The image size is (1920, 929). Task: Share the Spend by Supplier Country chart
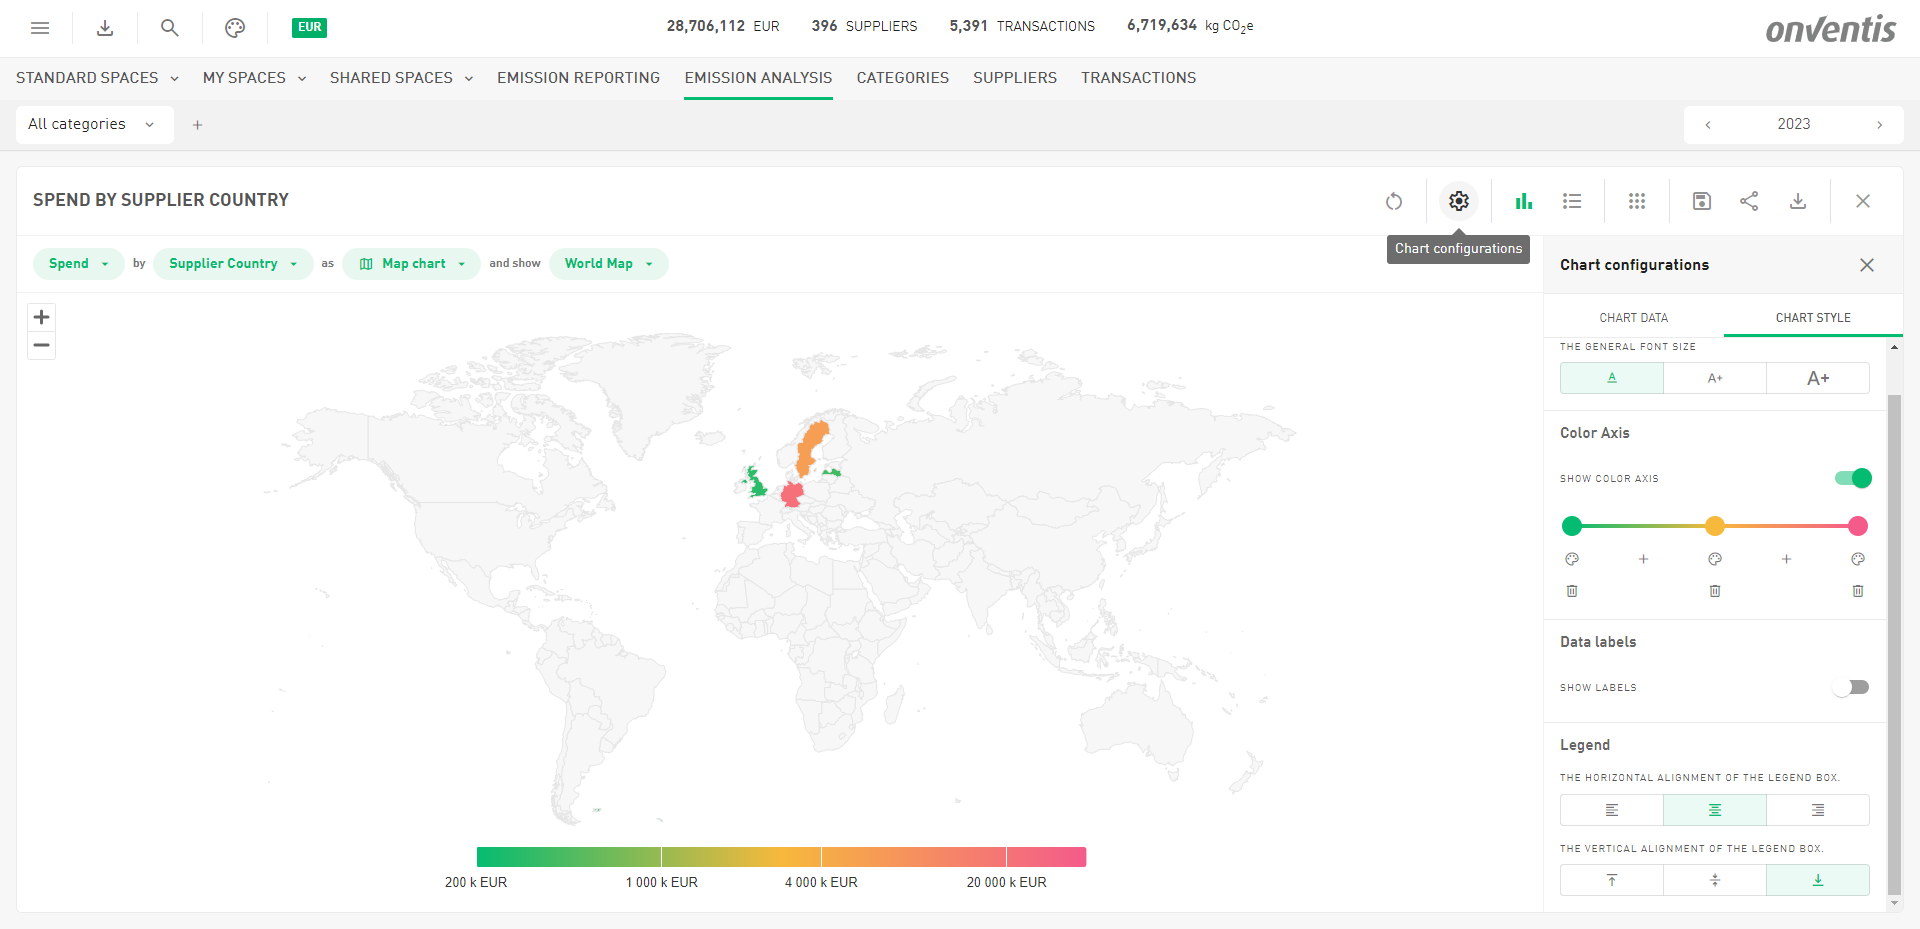pos(1749,201)
